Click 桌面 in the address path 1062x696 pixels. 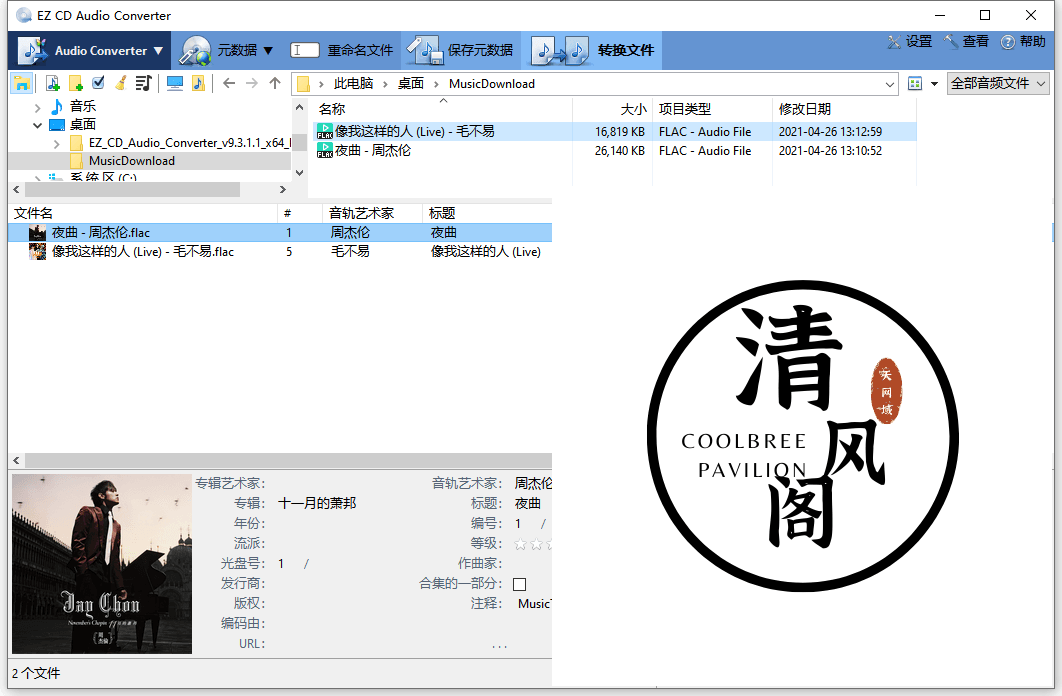(x=410, y=83)
